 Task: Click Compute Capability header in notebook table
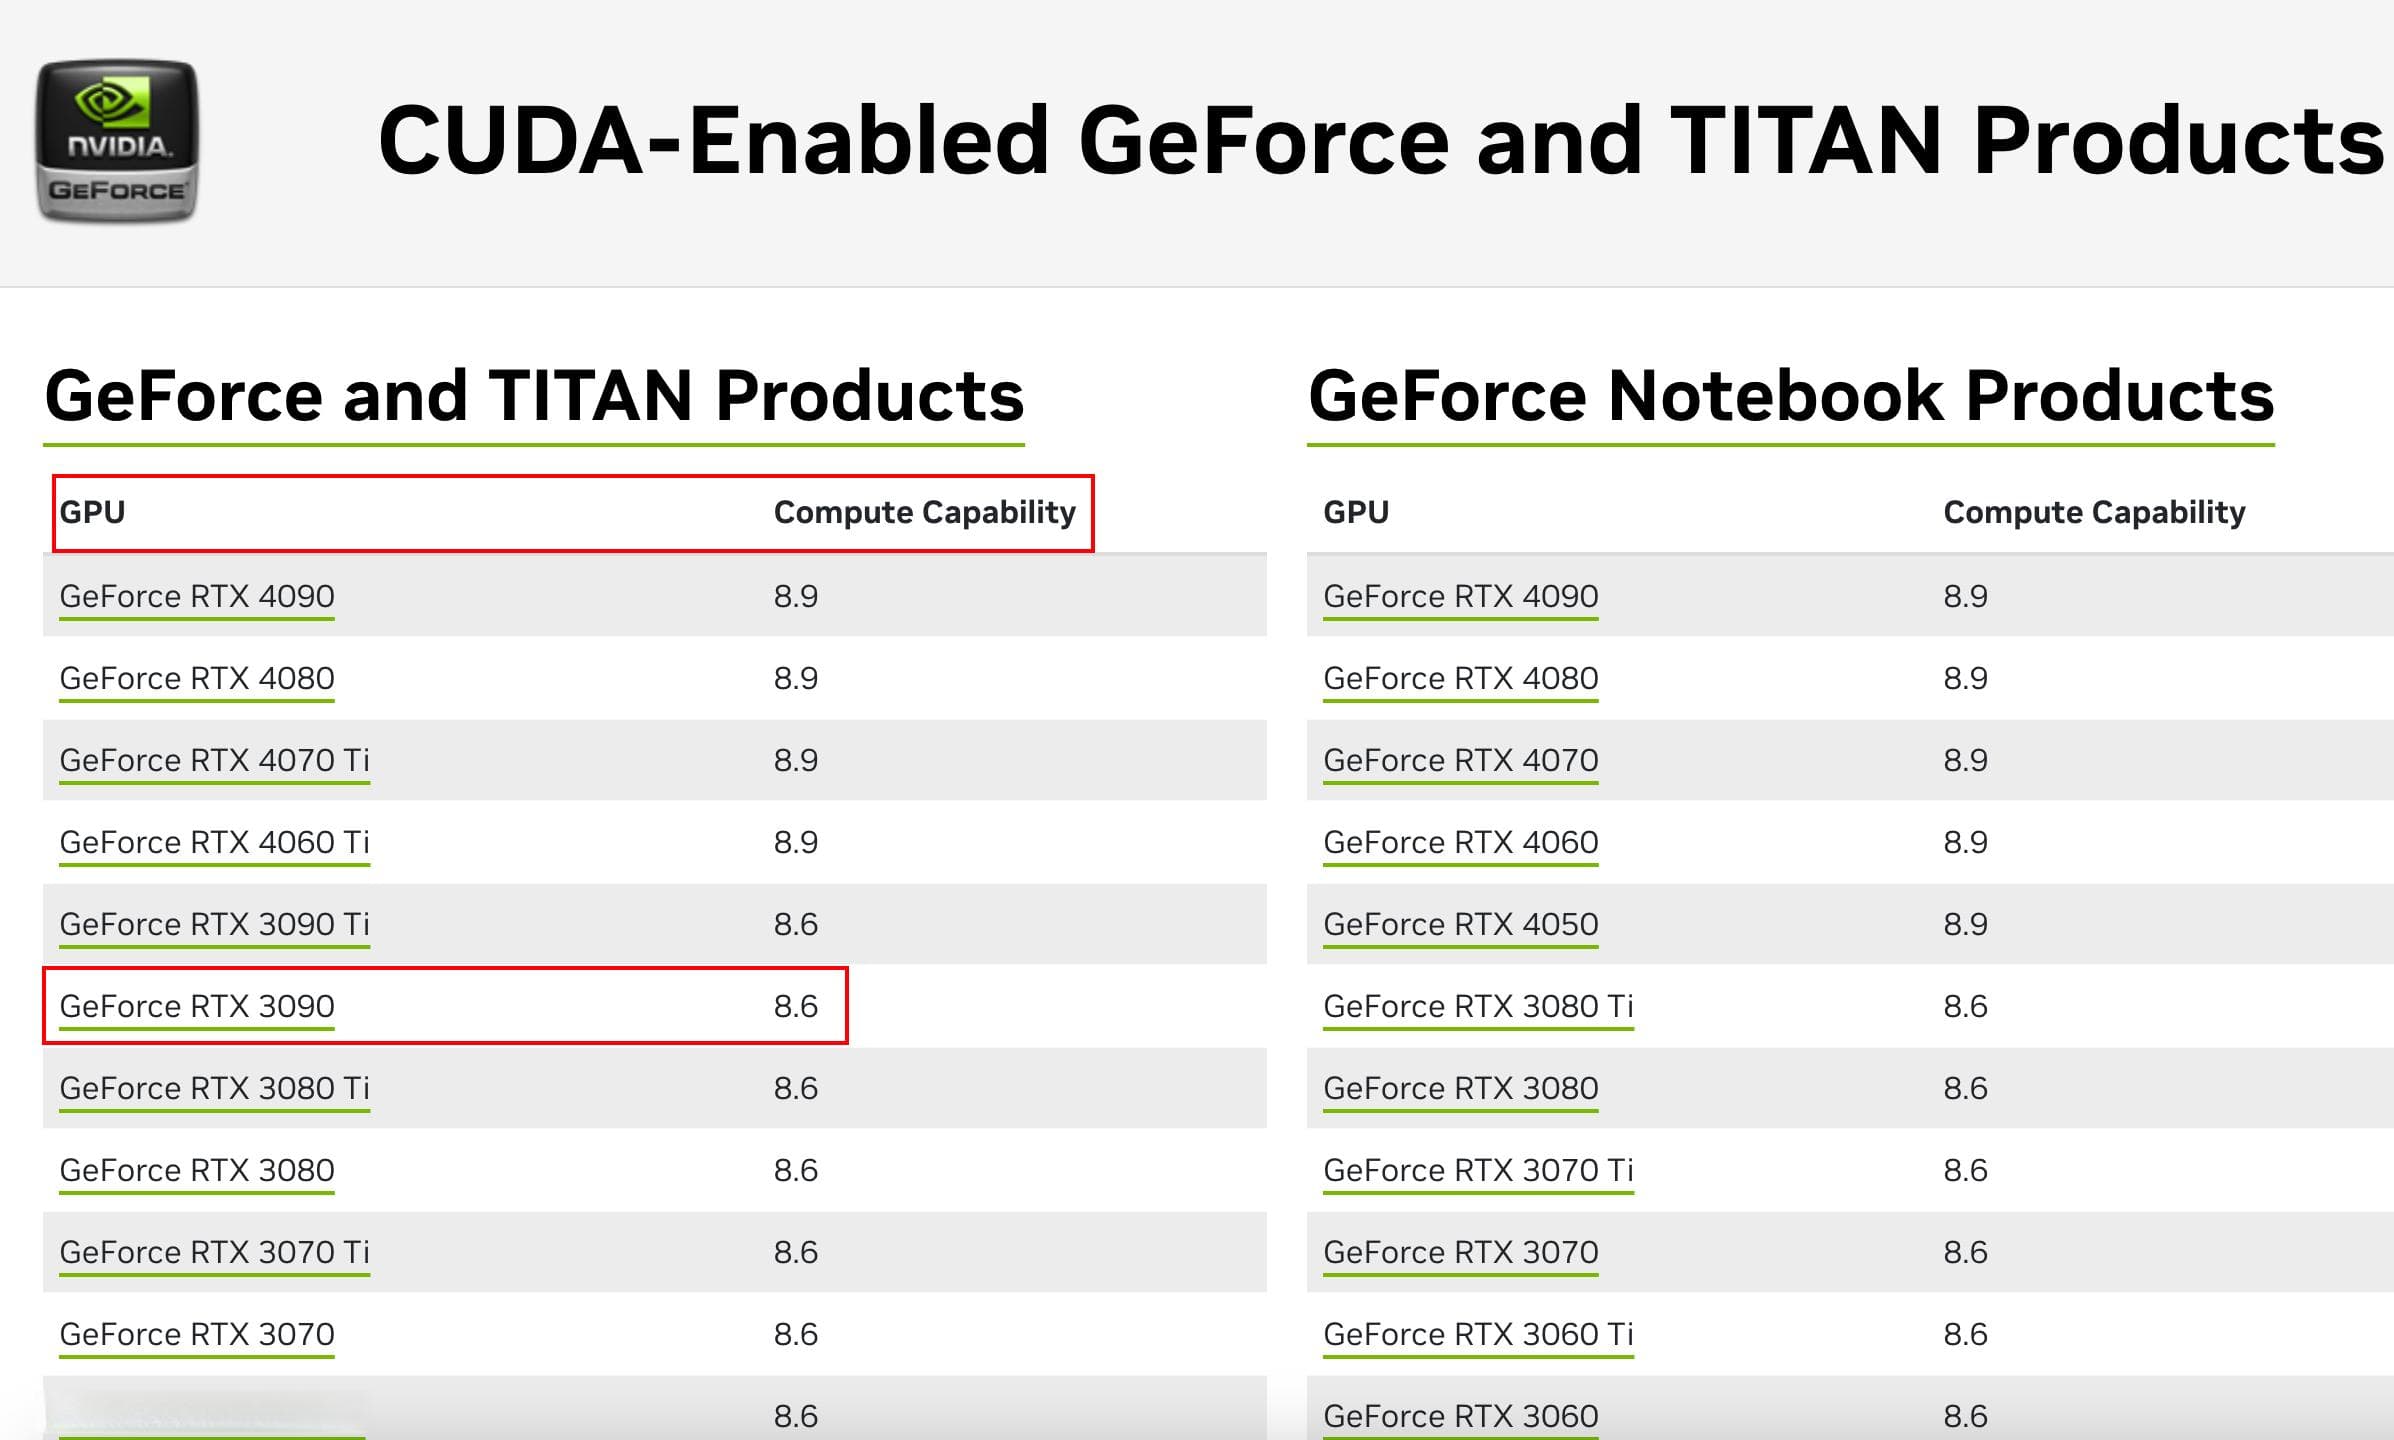[x=2094, y=512]
